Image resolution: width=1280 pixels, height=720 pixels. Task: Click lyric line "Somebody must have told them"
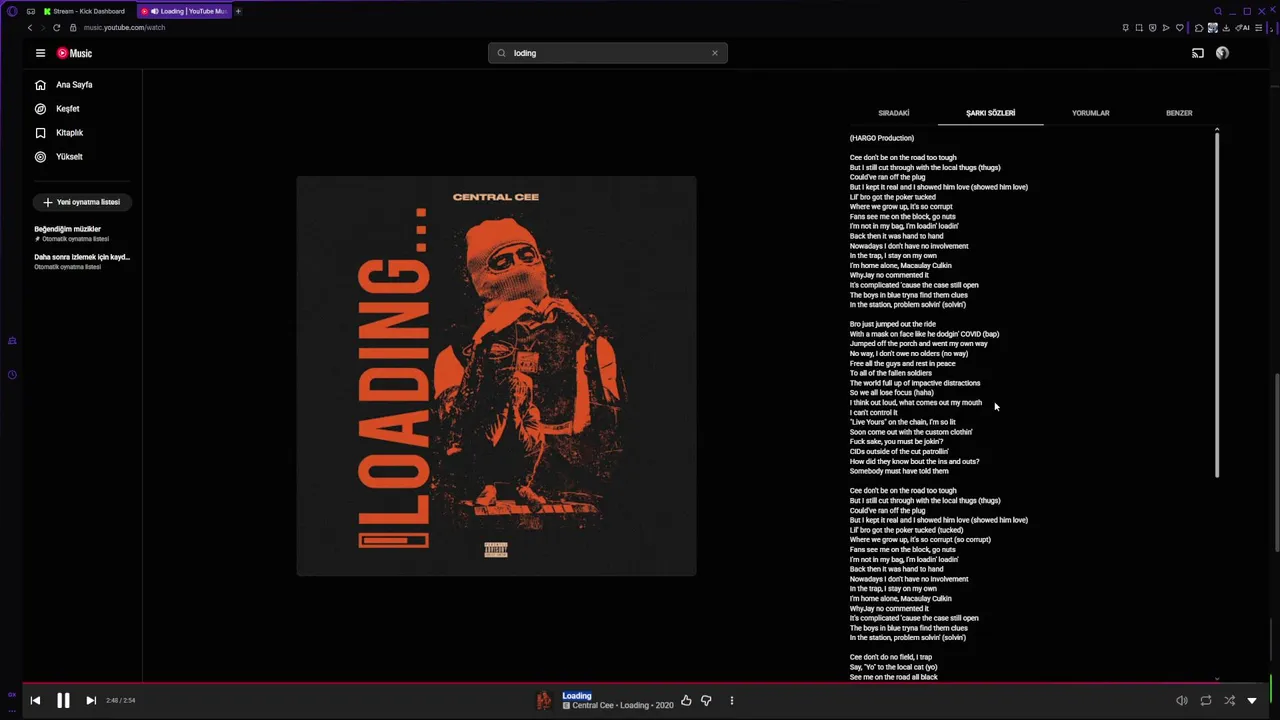coord(899,471)
